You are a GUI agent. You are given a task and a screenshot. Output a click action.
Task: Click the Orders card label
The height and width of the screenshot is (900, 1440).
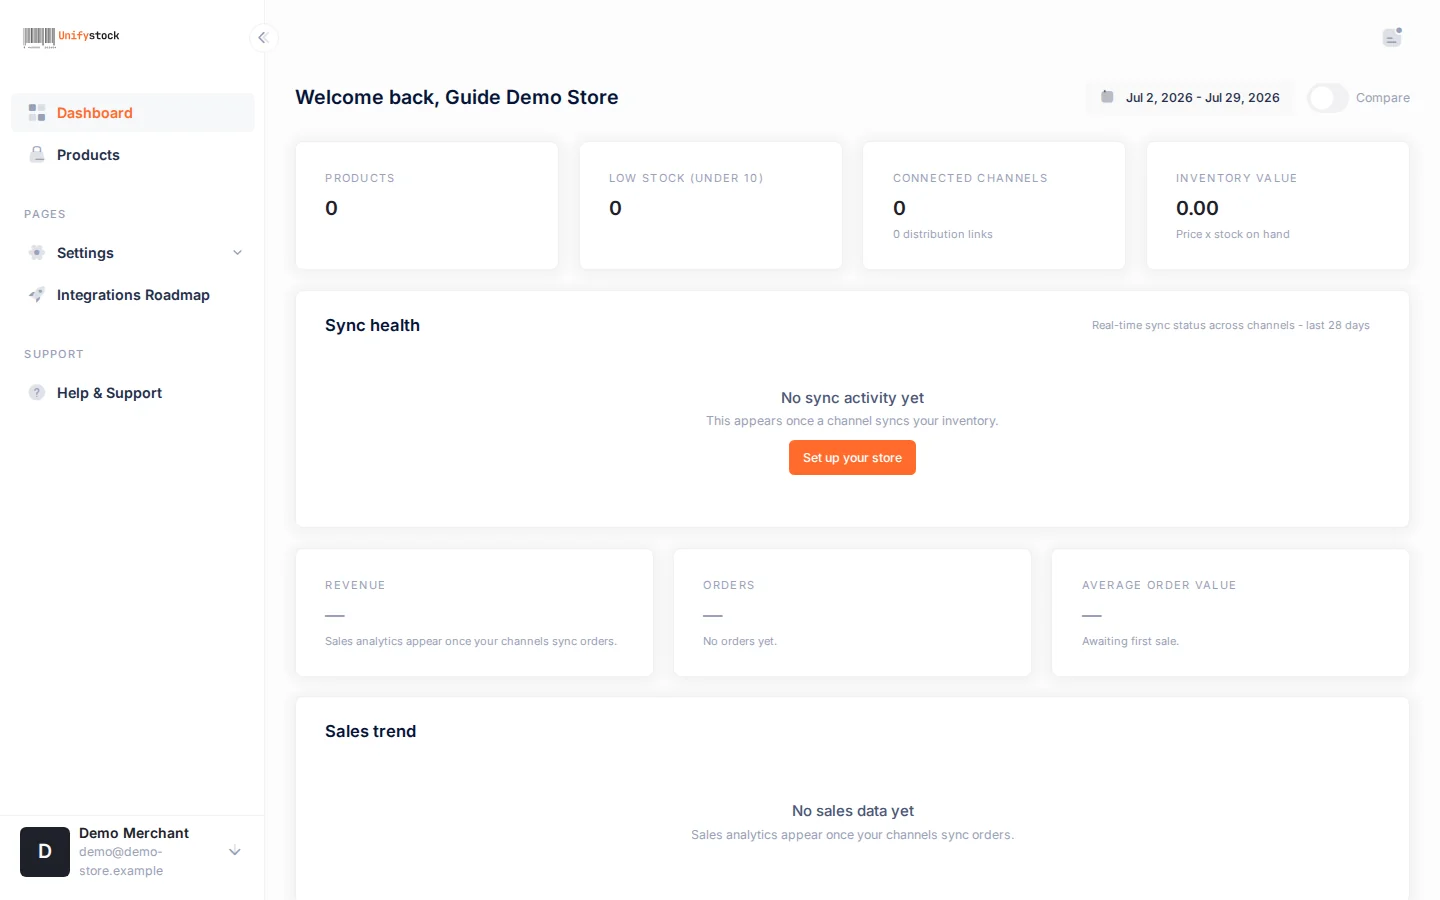729,585
